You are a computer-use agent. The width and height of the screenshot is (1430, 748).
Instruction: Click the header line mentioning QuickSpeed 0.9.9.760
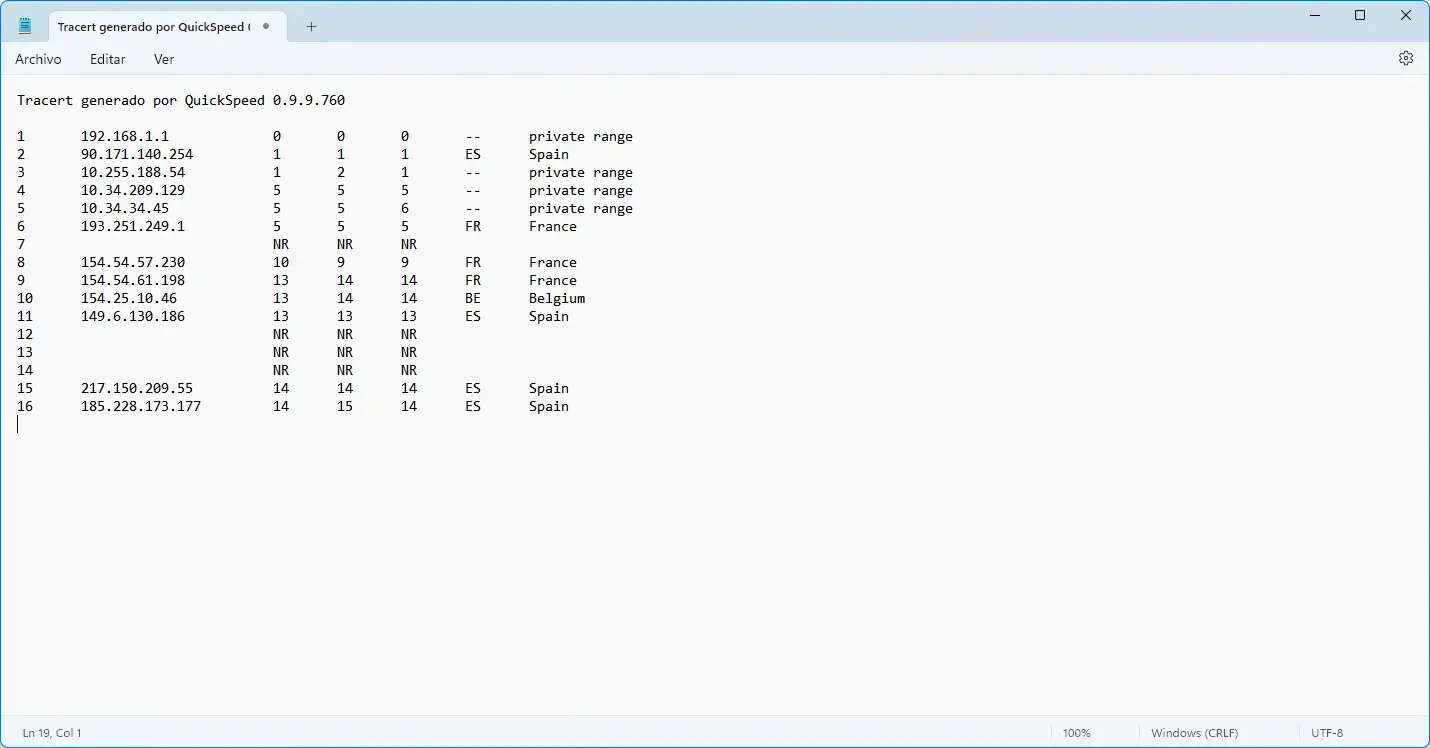(x=181, y=100)
